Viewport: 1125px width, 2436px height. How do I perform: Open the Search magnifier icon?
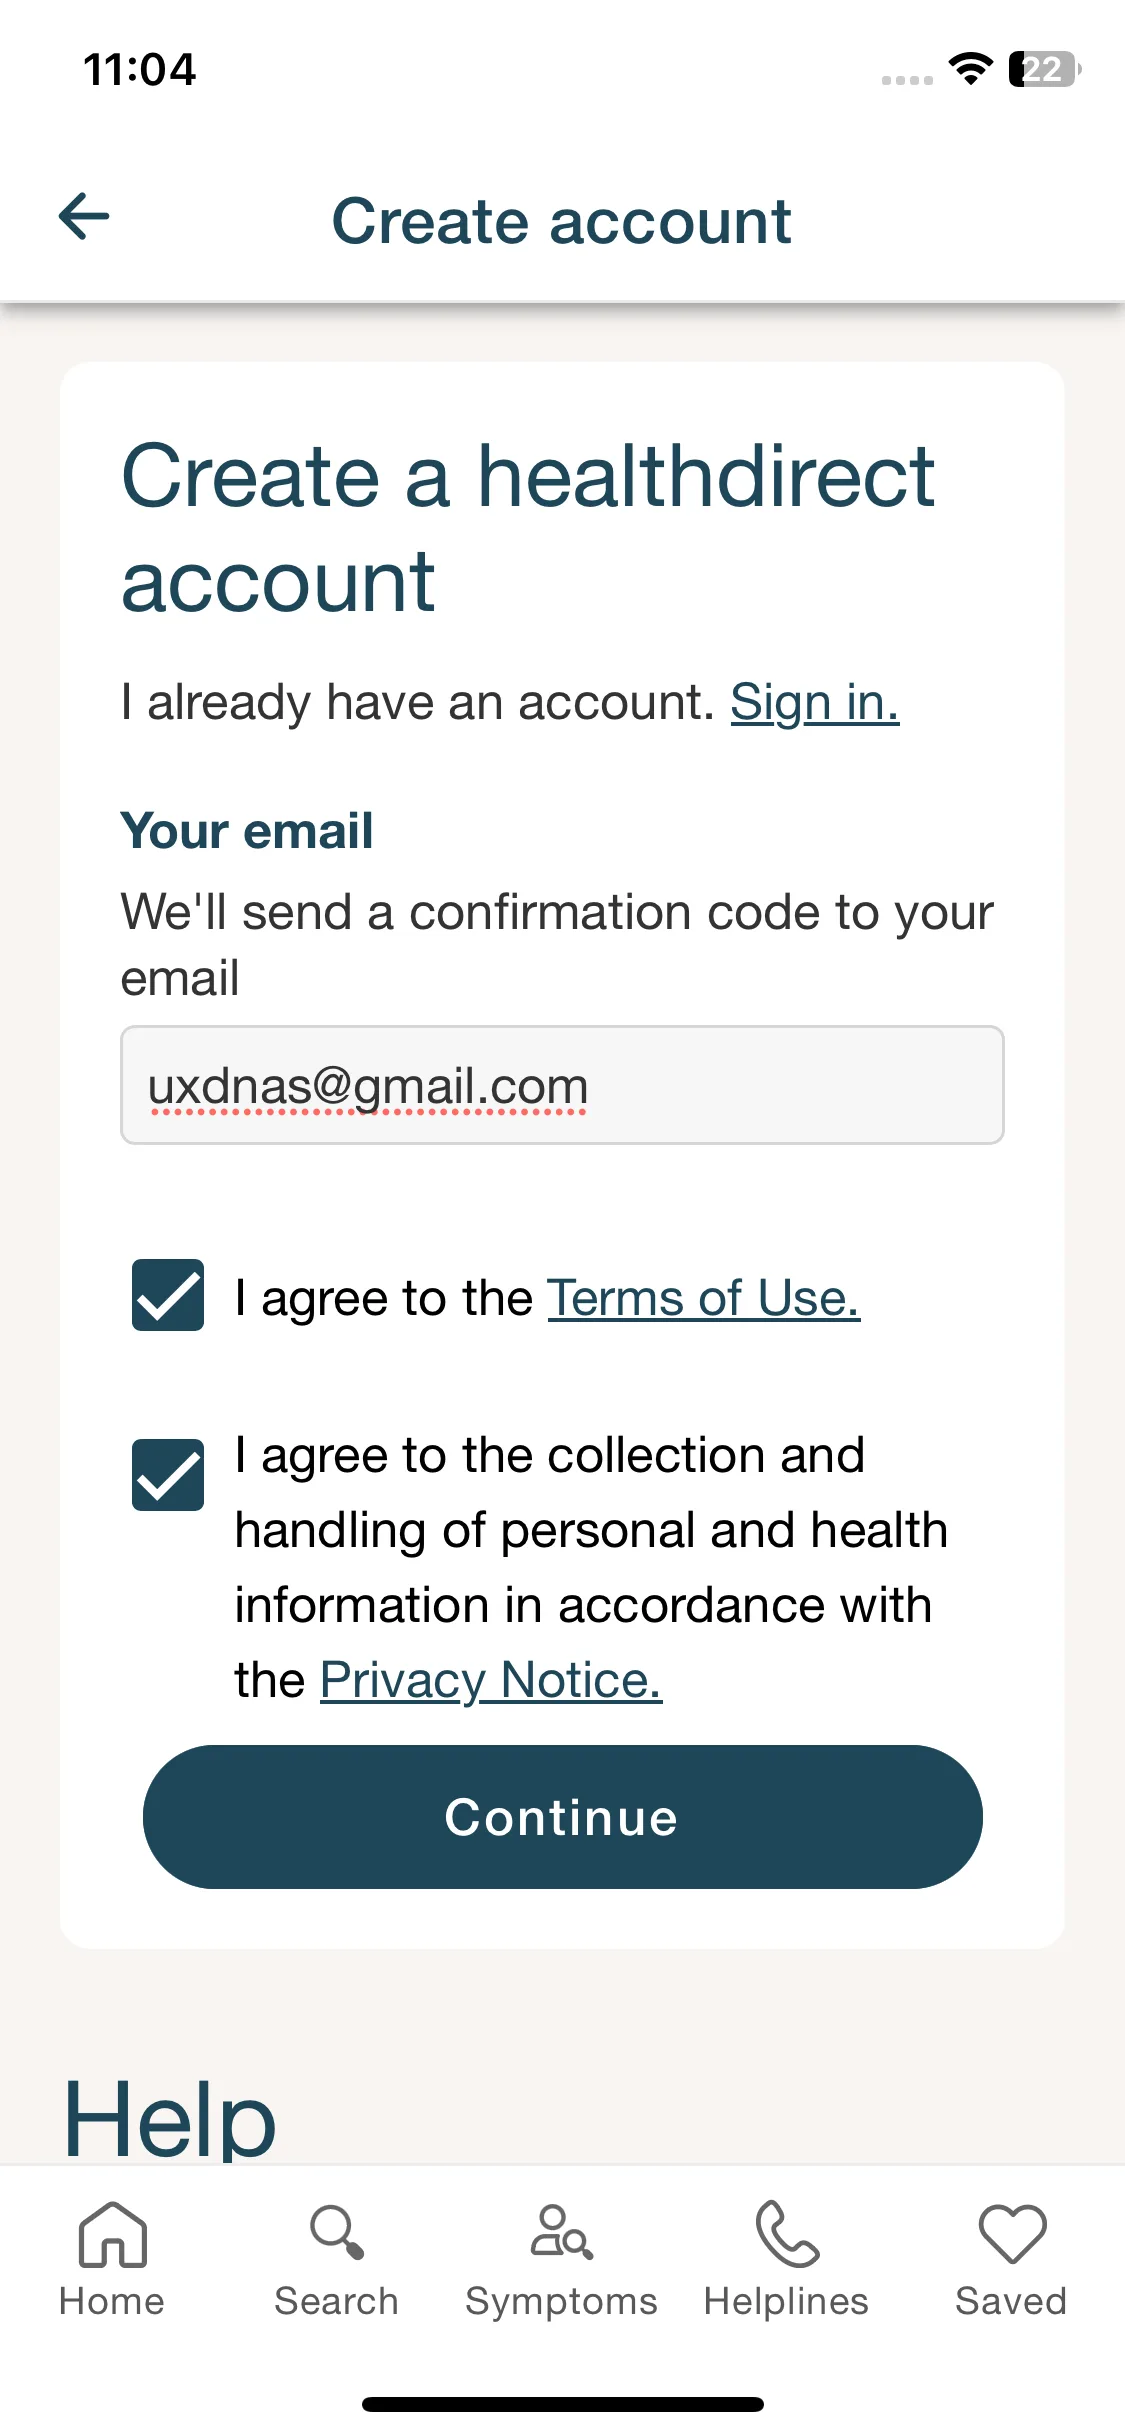337,2232
